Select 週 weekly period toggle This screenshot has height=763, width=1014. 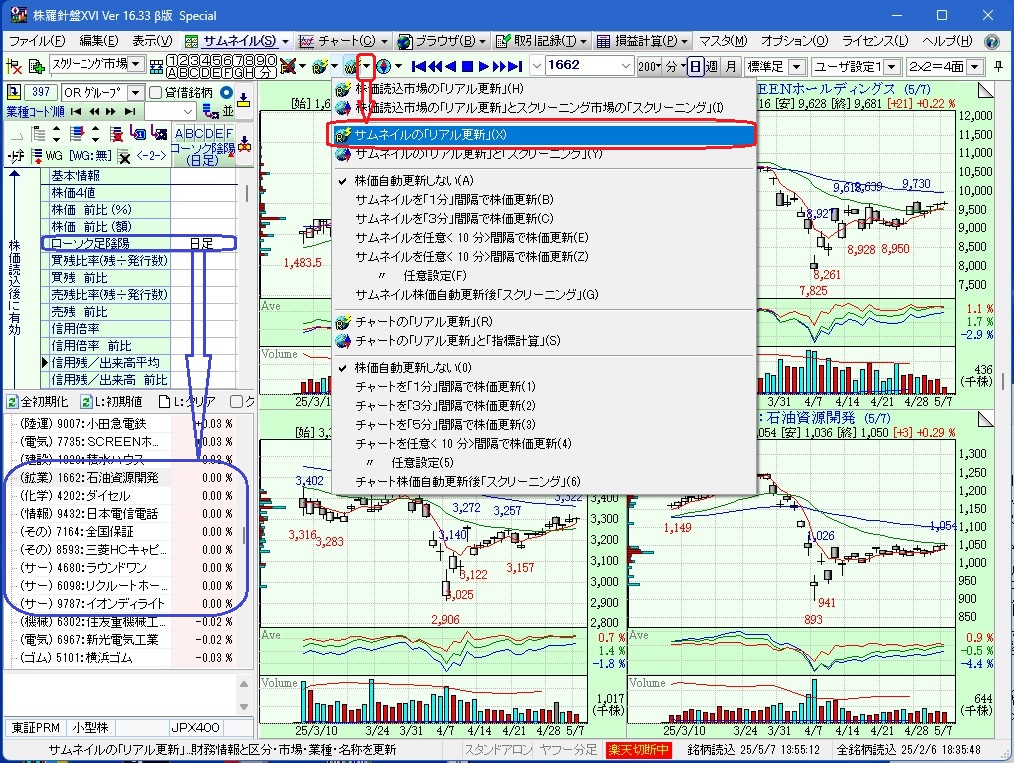tap(712, 66)
